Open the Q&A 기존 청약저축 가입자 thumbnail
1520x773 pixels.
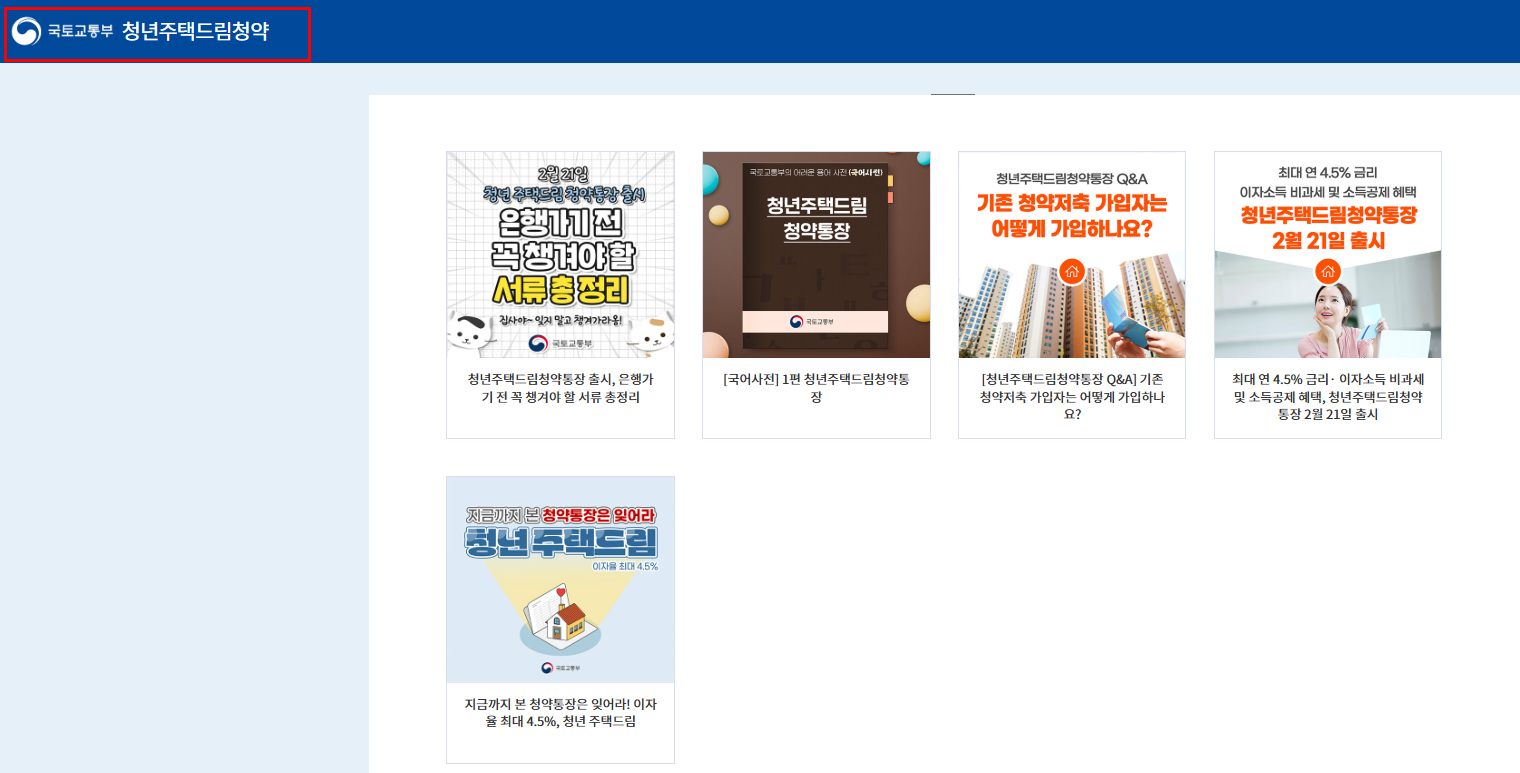pyautogui.click(x=1072, y=255)
